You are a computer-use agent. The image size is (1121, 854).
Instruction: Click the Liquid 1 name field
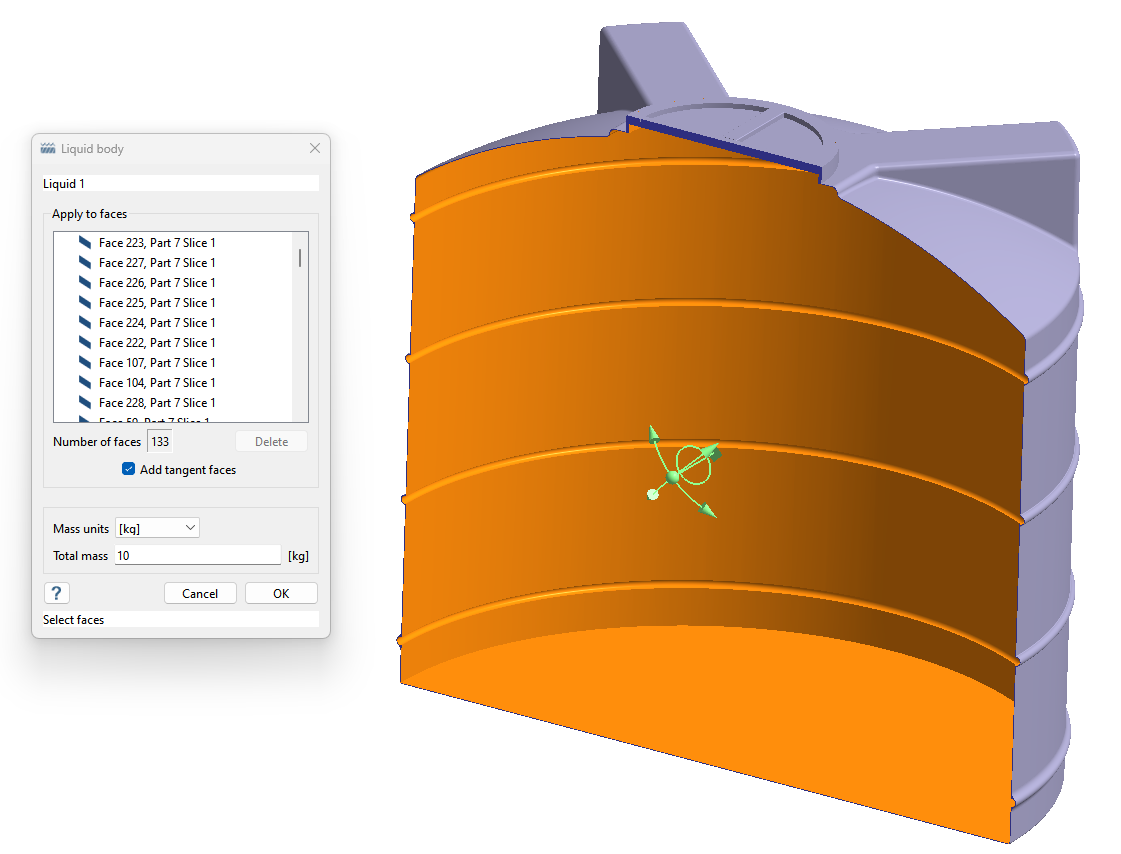pos(180,184)
